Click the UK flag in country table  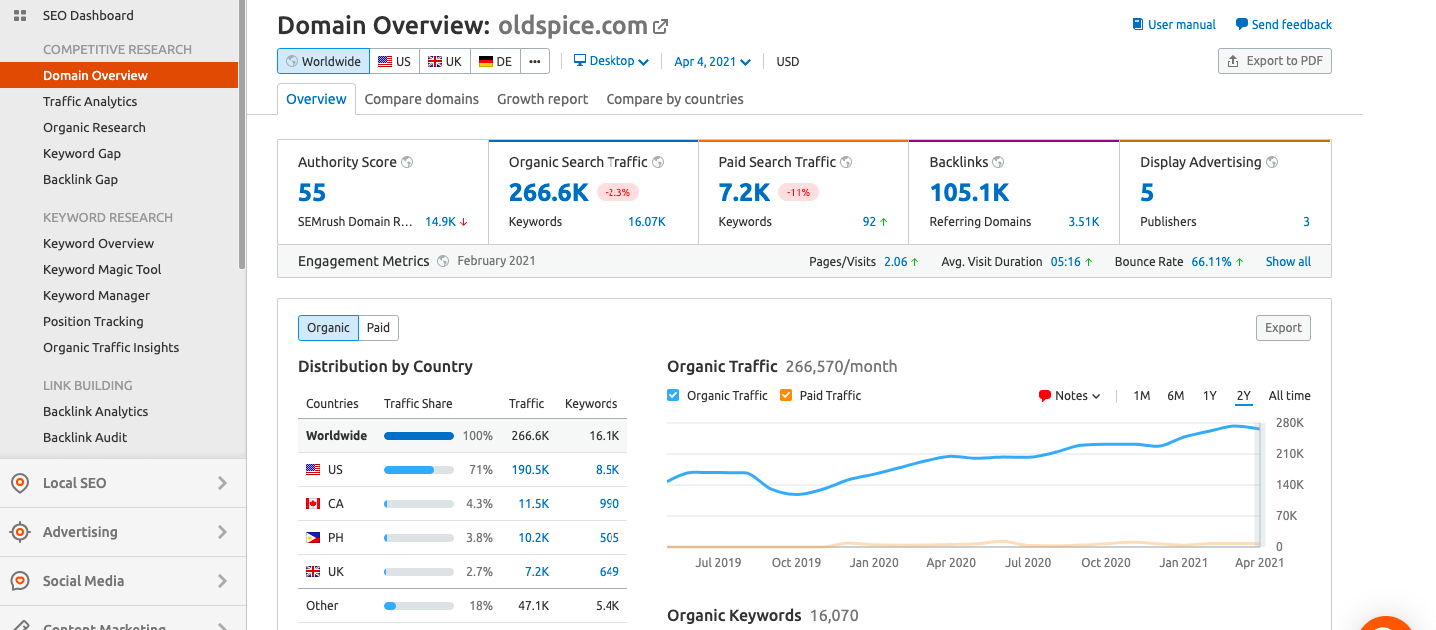click(x=313, y=572)
